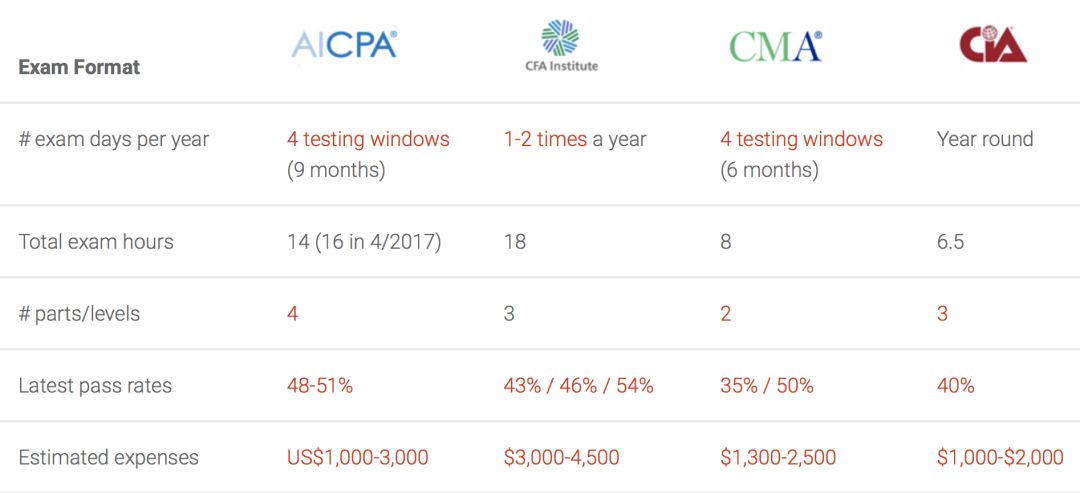Image resolution: width=1080 pixels, height=493 pixels.
Task: Click the green CMA logo
Action: click(776, 46)
